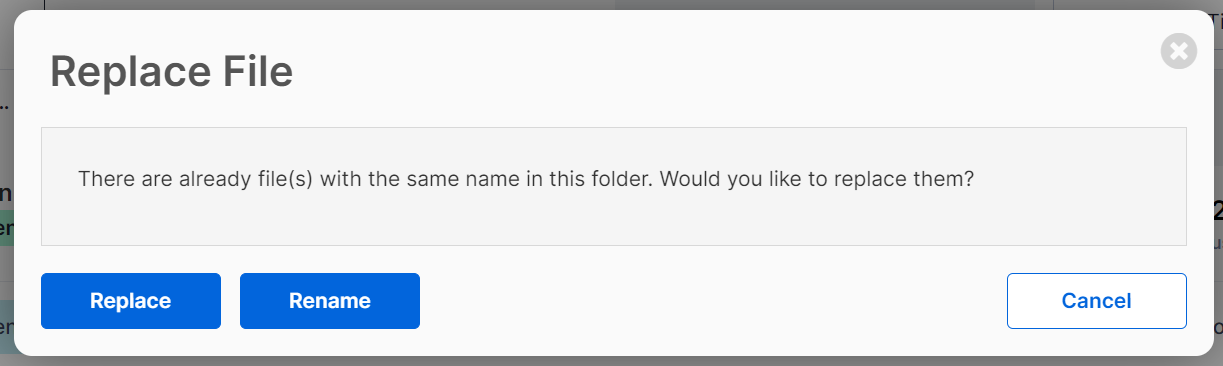Dismiss the prompt using the Cancel button

tap(1096, 301)
